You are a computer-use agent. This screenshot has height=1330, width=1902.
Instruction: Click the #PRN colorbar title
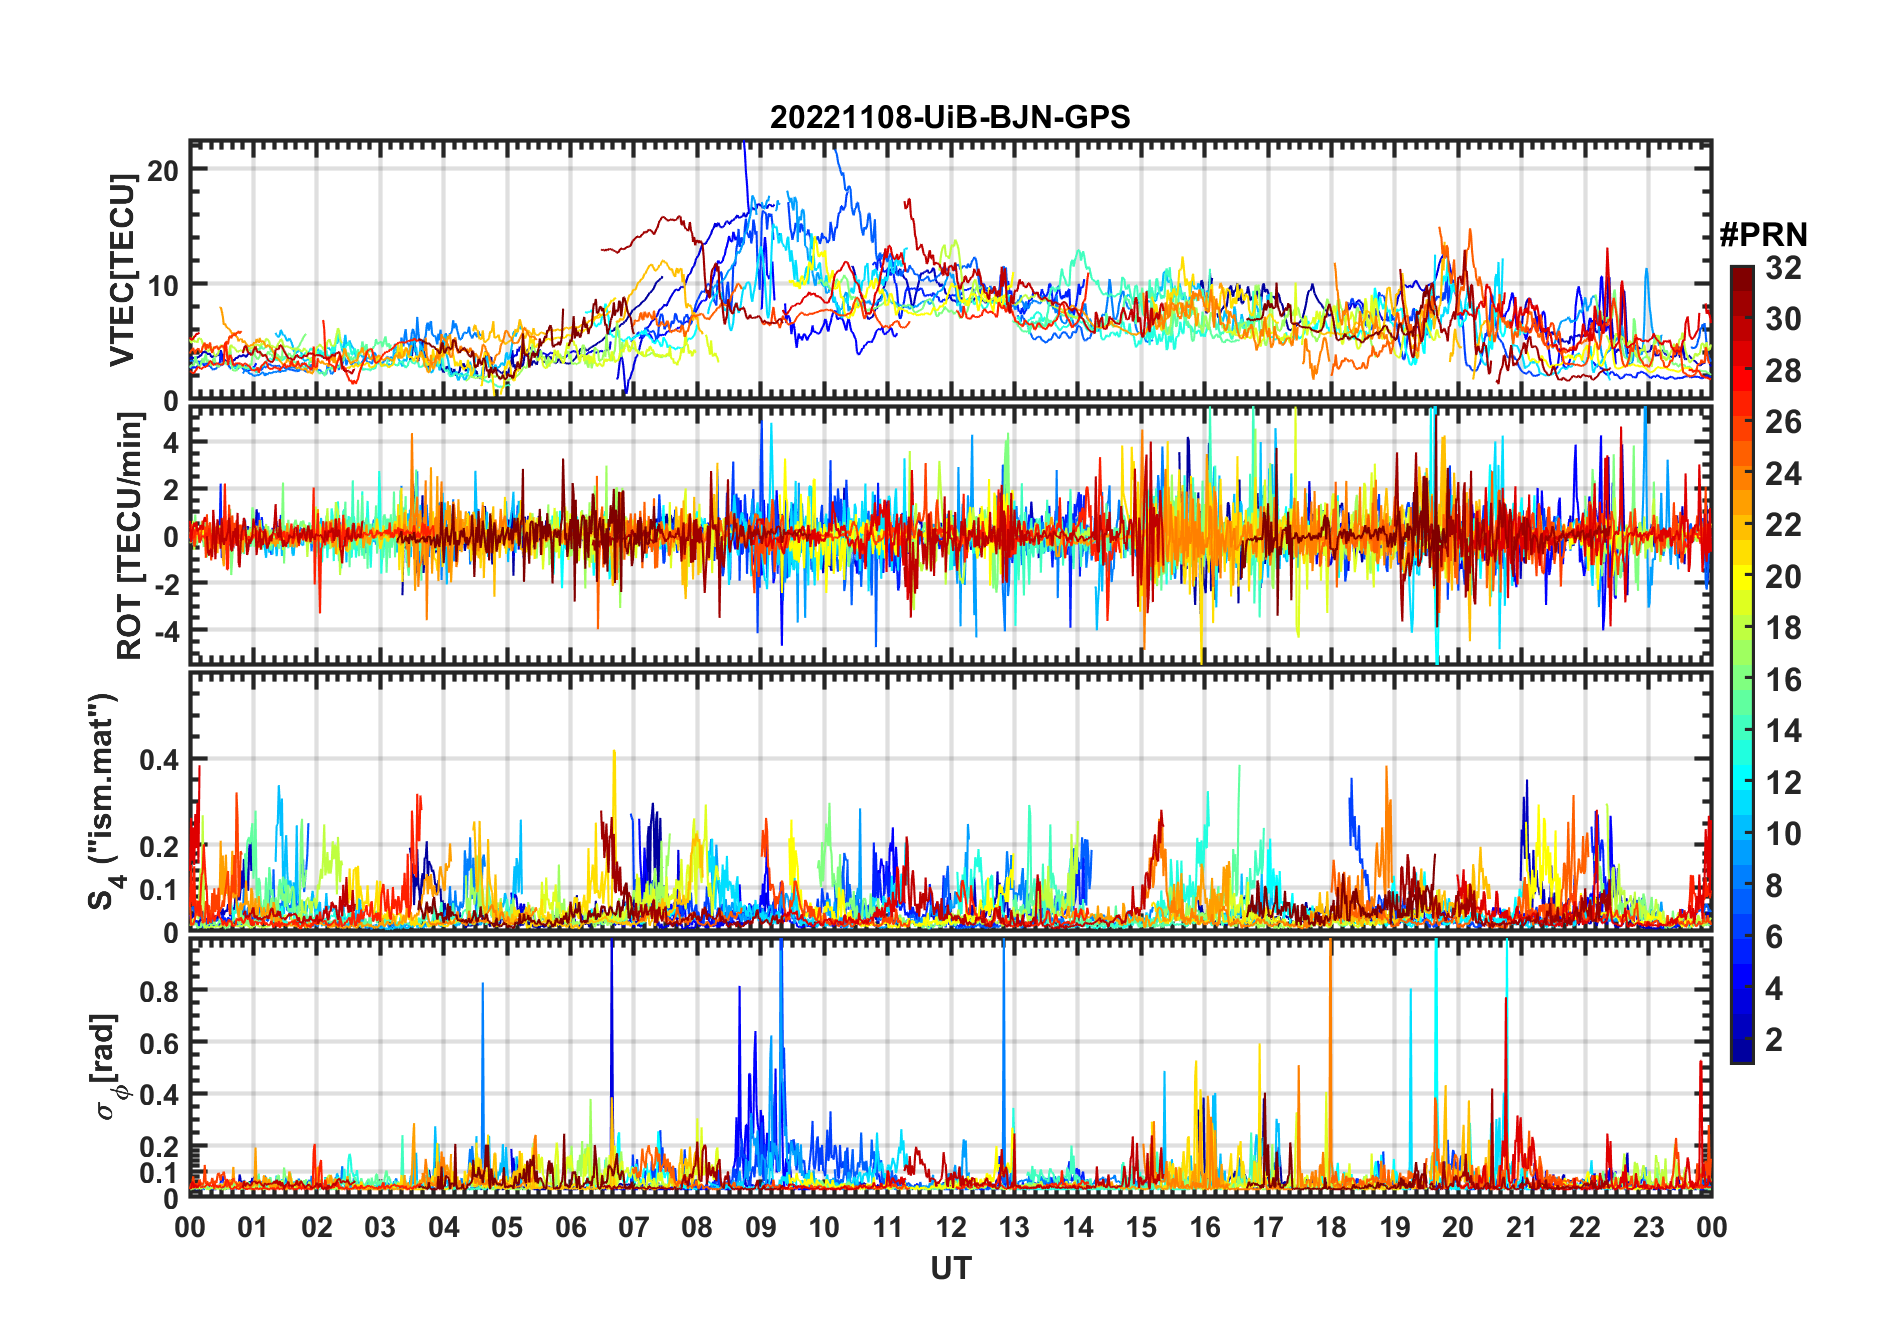point(1763,235)
